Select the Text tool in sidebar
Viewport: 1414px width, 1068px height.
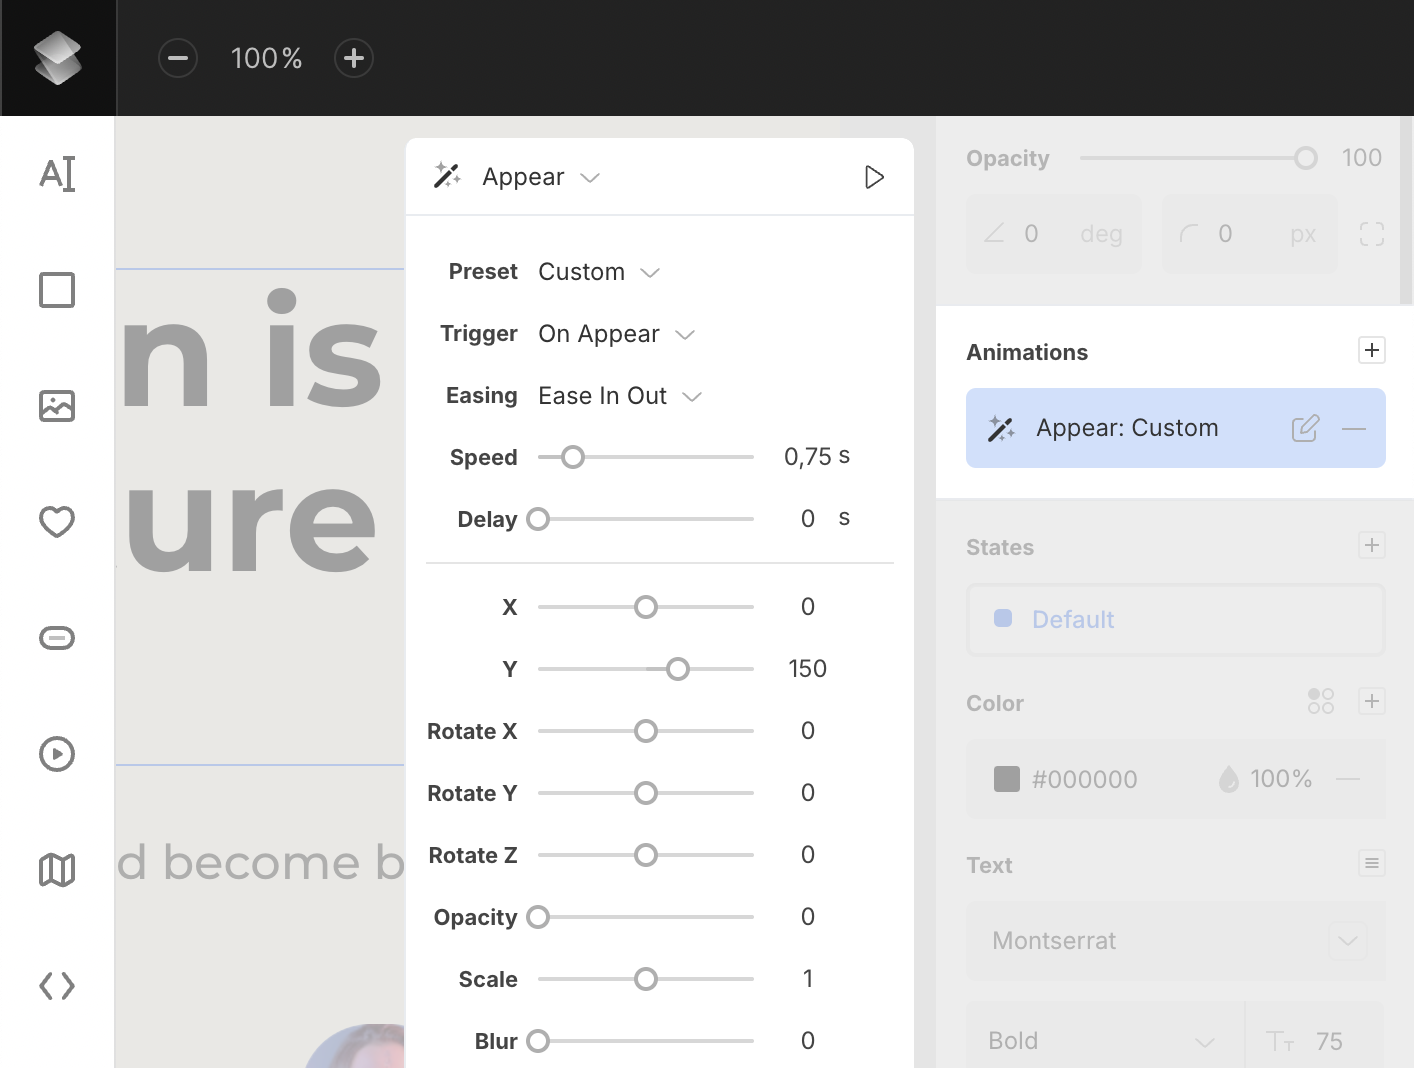(57, 174)
